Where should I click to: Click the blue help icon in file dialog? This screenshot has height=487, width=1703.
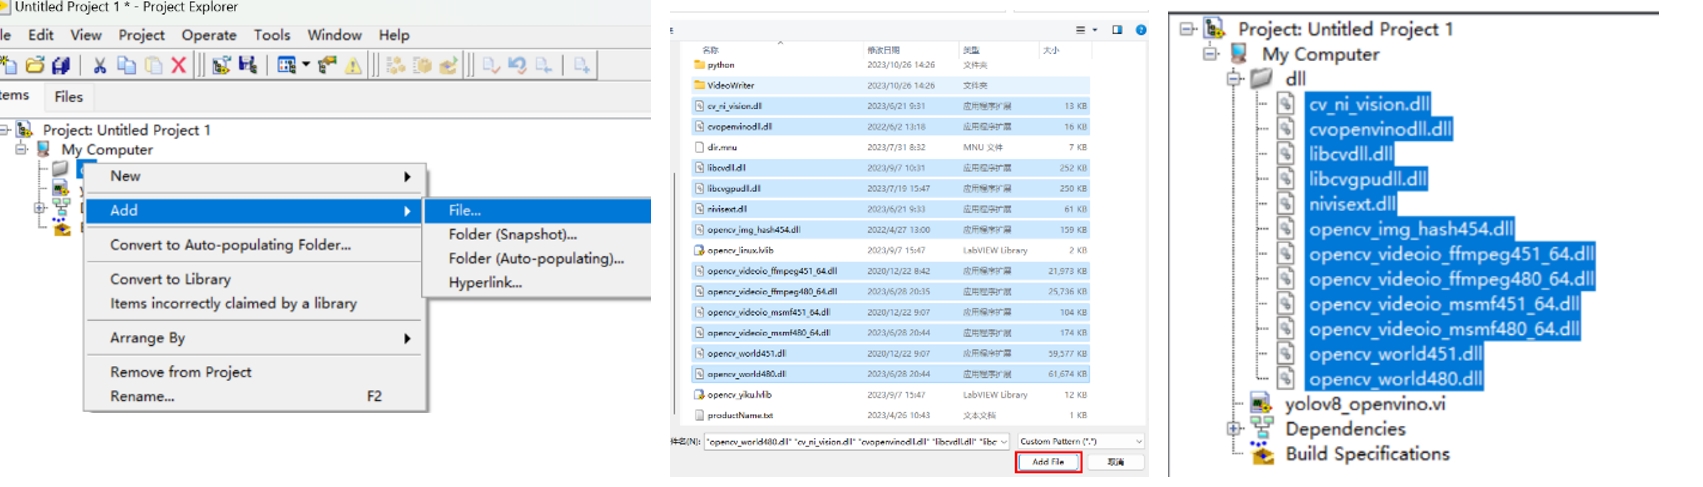click(x=1141, y=30)
